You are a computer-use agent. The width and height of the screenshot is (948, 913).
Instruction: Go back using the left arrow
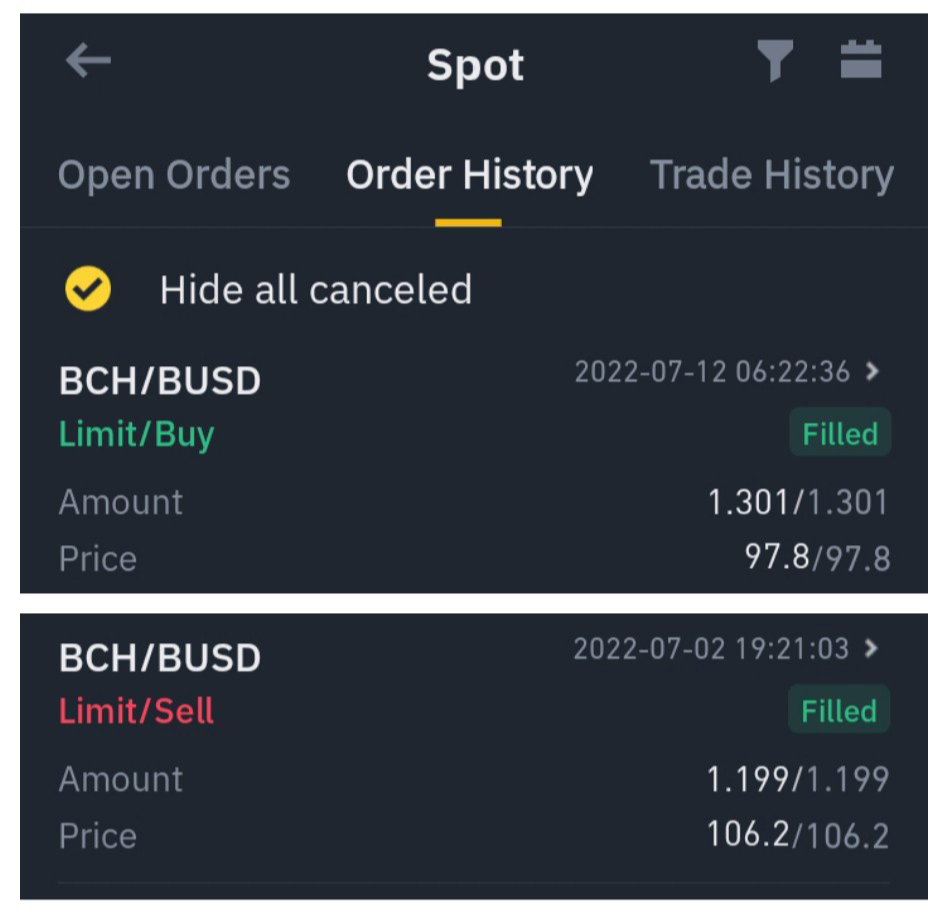click(x=88, y=60)
